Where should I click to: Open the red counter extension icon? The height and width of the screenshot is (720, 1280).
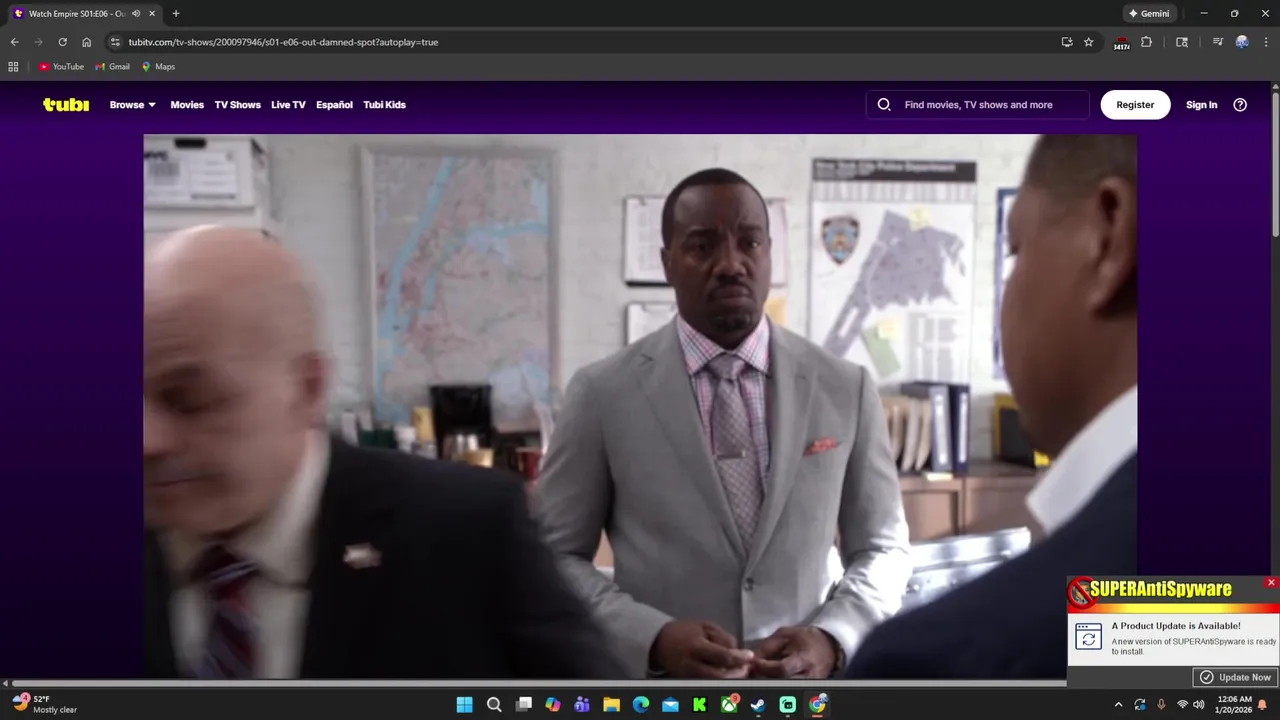click(x=1121, y=43)
